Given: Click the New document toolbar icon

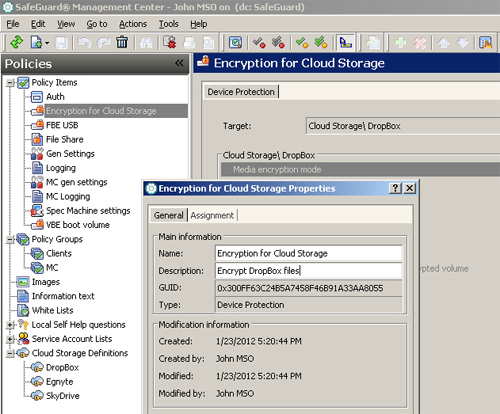Looking at the screenshot, I should 36,42.
